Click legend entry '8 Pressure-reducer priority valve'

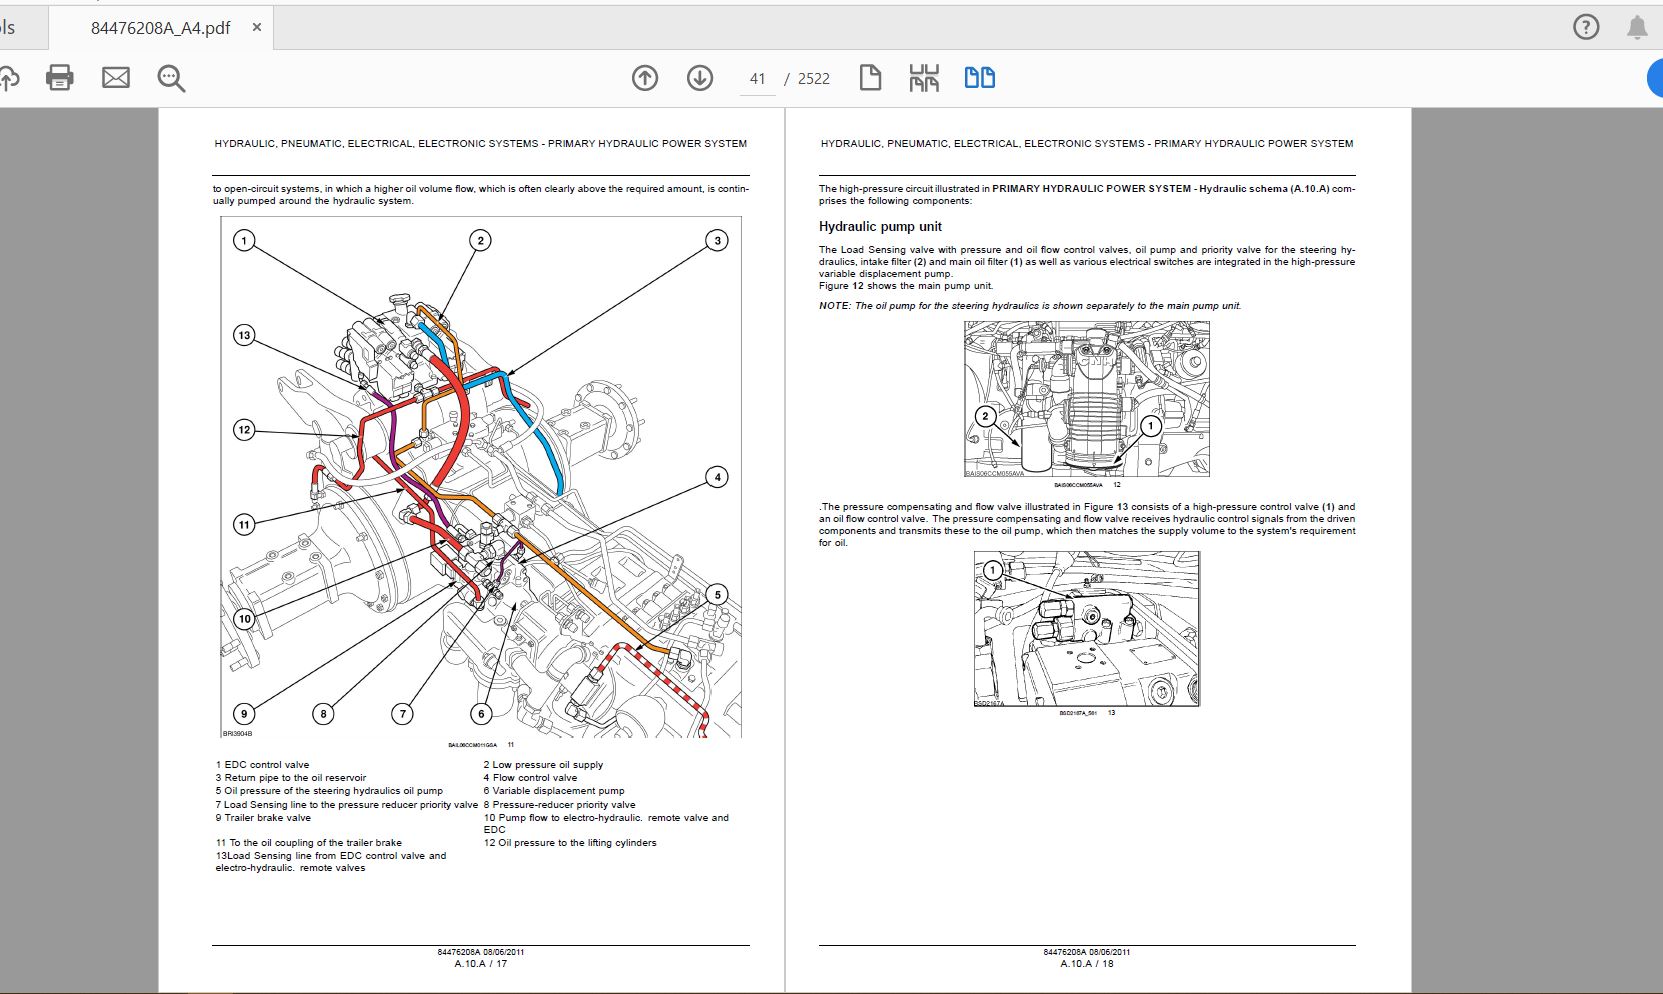point(559,805)
